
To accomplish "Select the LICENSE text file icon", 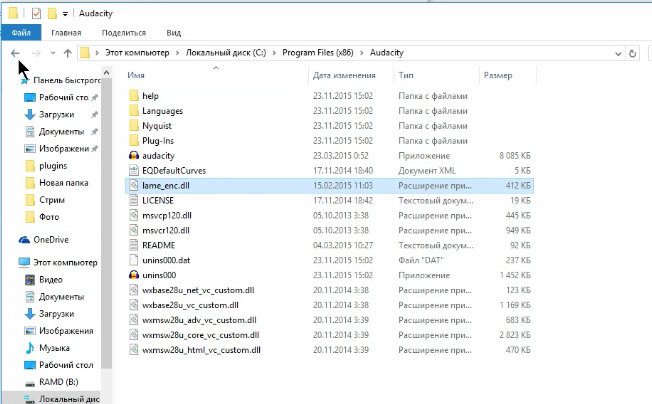I will point(133,200).
